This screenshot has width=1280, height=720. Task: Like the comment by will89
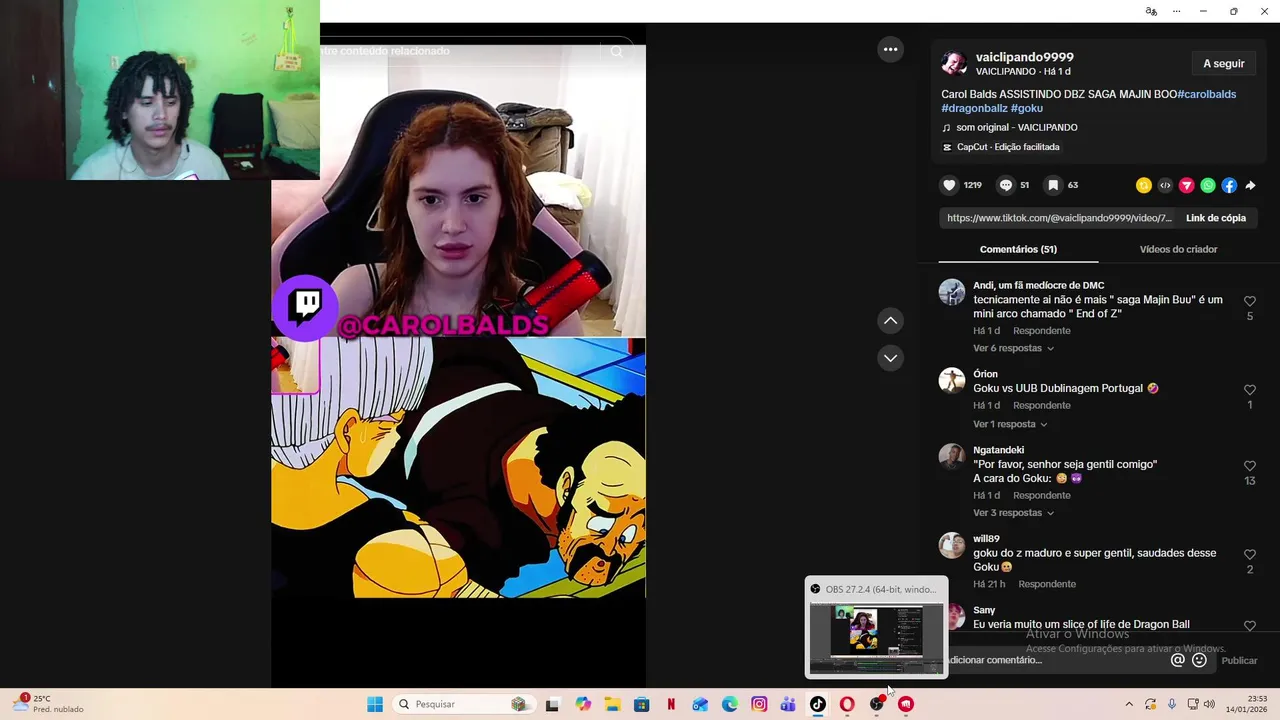pos(1250,554)
